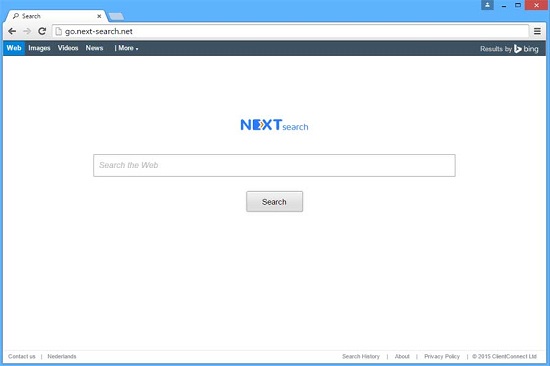Open the Privacy Policy link
The height and width of the screenshot is (366, 550).
442,357
